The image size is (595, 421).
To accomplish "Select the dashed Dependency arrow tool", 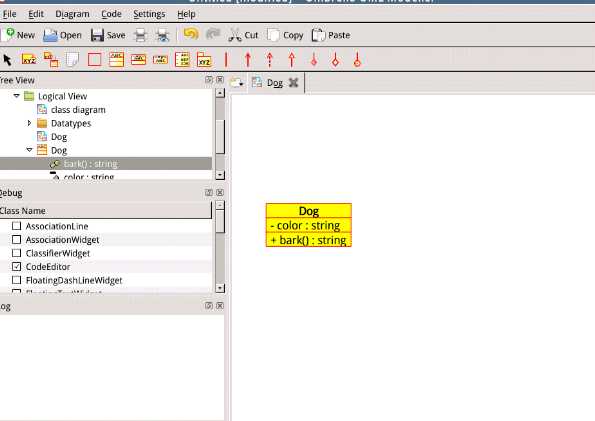I will coord(270,60).
